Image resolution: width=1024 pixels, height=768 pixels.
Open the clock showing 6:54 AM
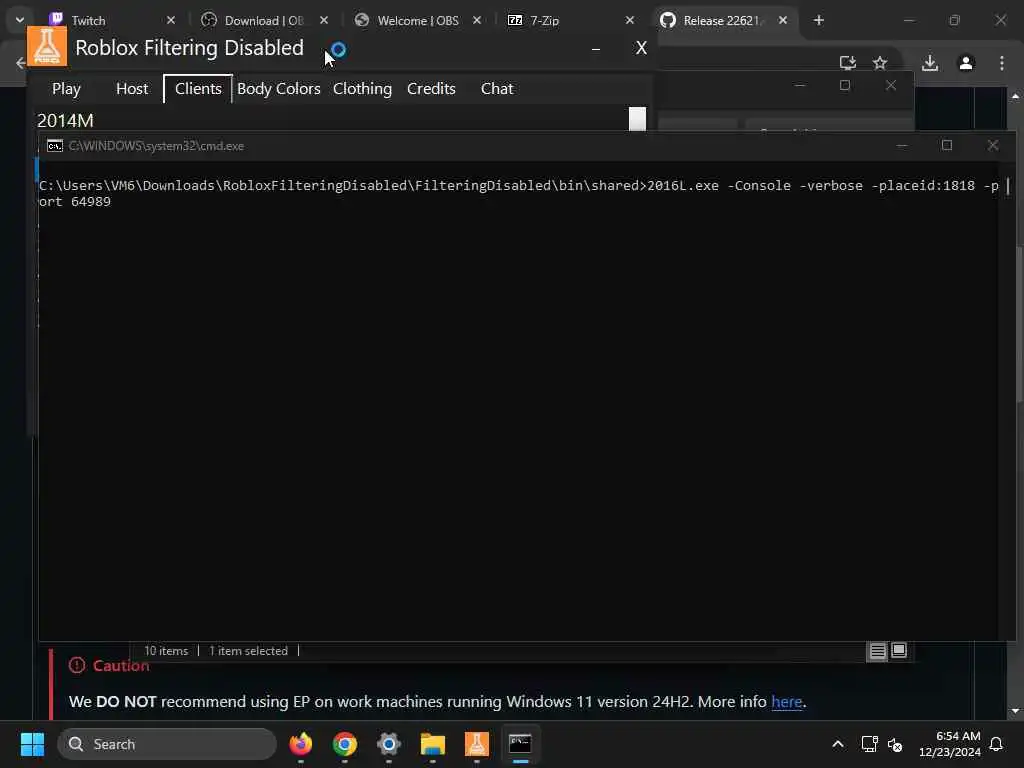click(950, 744)
